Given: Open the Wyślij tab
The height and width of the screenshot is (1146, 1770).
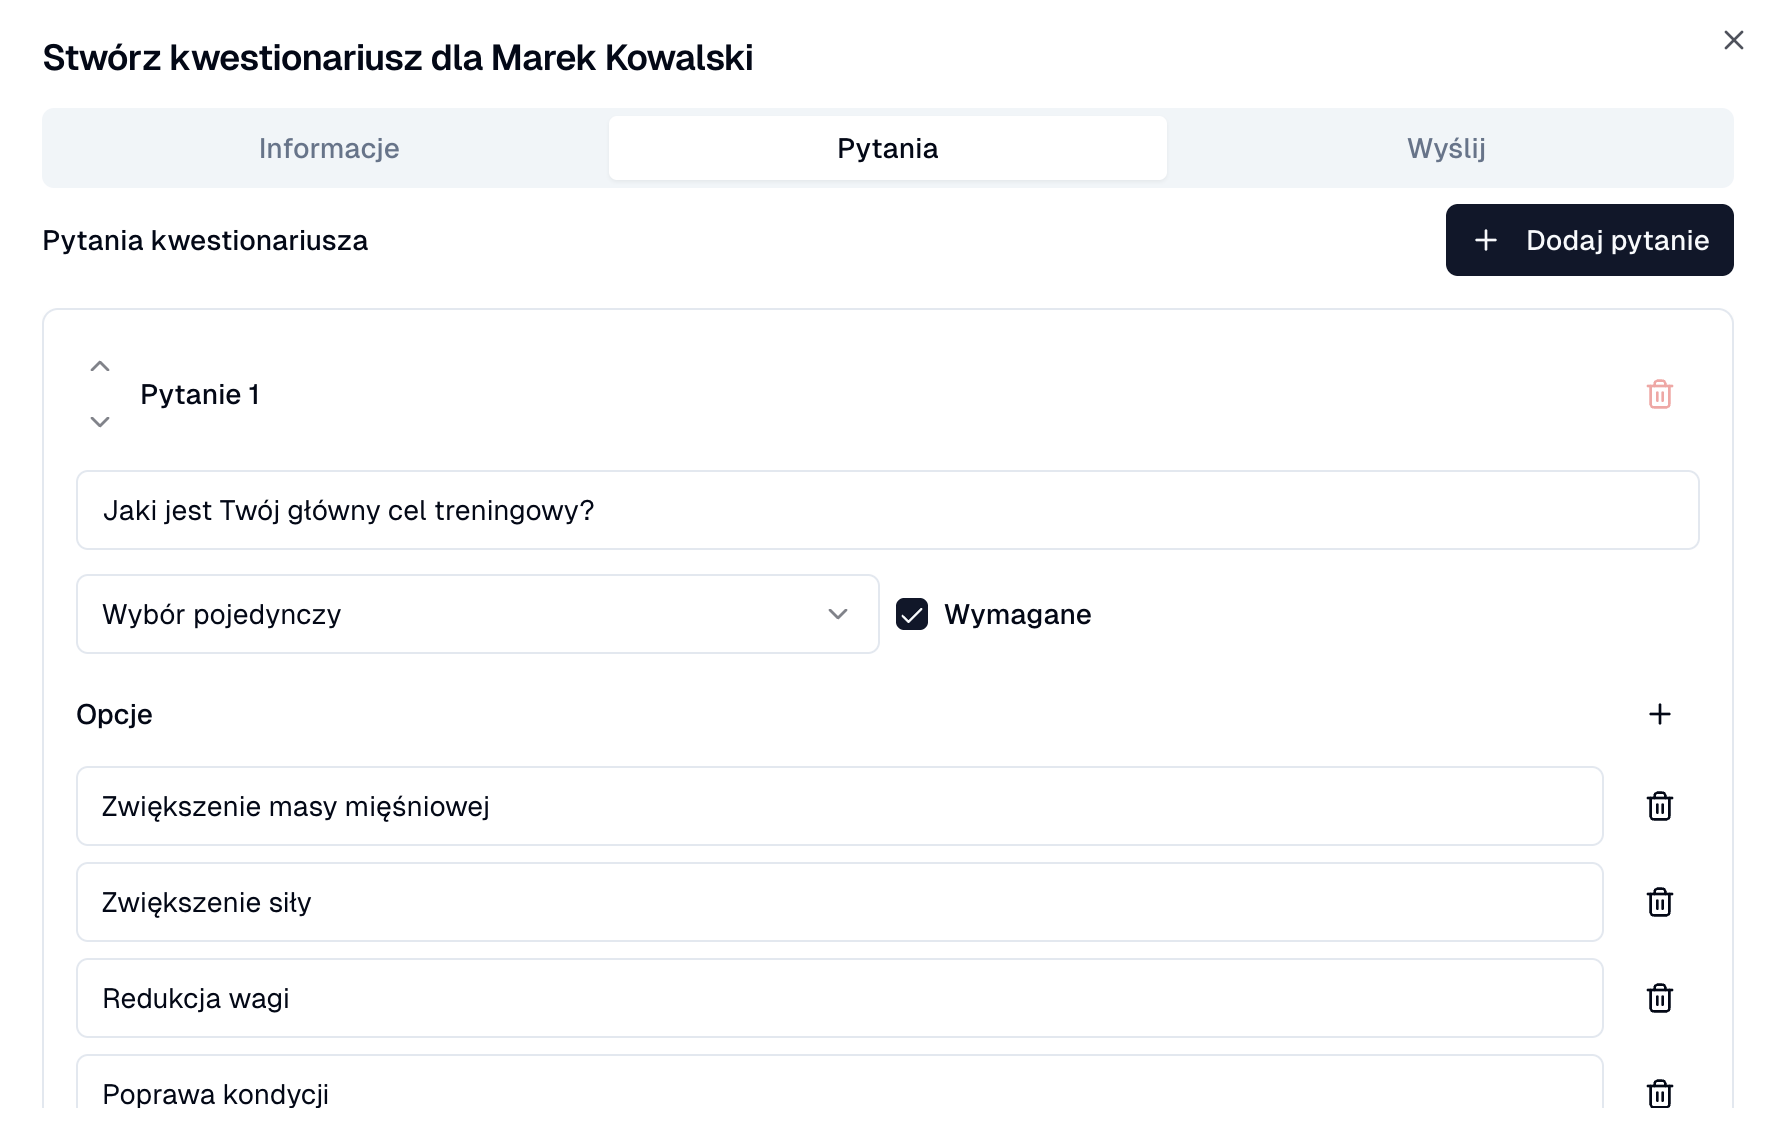Looking at the screenshot, I should pos(1446,148).
